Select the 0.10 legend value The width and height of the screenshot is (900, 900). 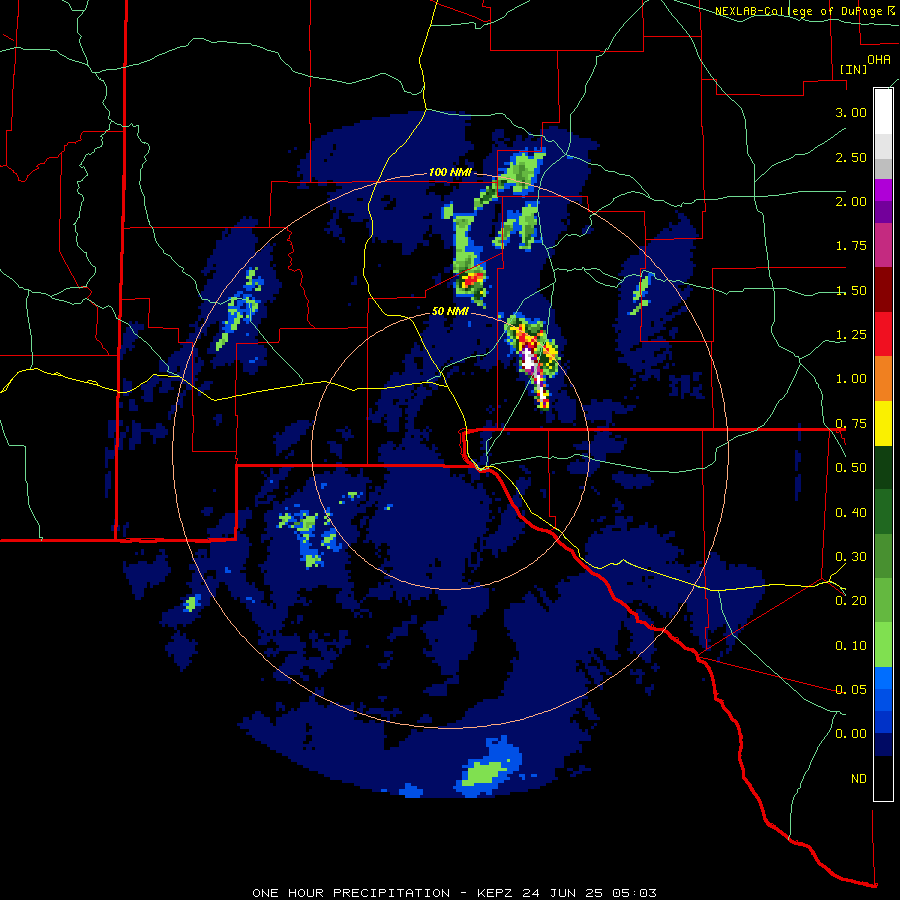tap(851, 646)
